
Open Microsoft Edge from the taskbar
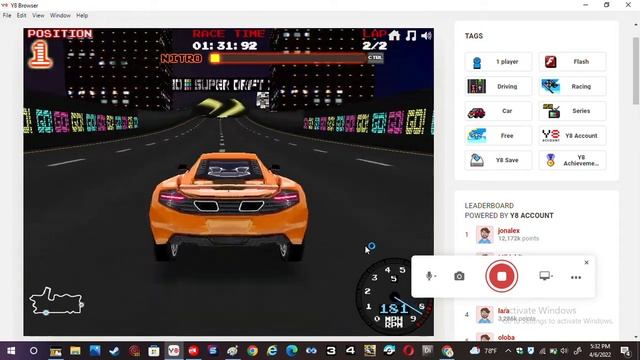click(x=291, y=351)
